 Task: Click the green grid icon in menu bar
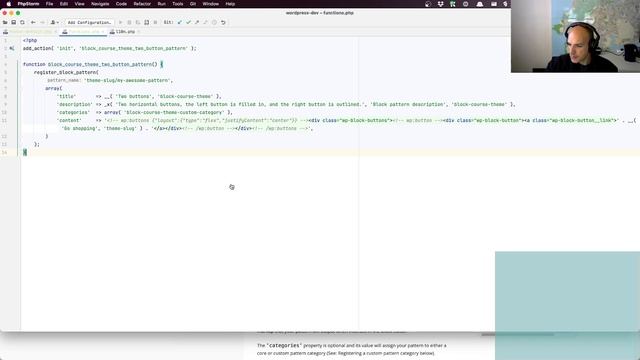pos(453,4)
